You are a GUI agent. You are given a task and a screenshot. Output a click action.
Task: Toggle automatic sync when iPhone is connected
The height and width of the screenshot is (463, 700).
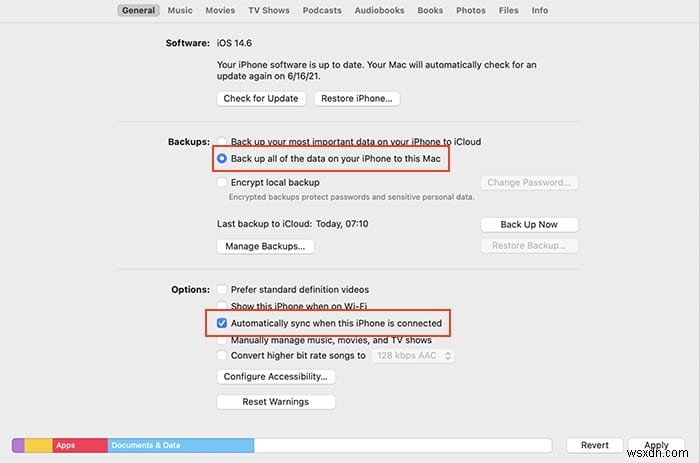(x=223, y=324)
